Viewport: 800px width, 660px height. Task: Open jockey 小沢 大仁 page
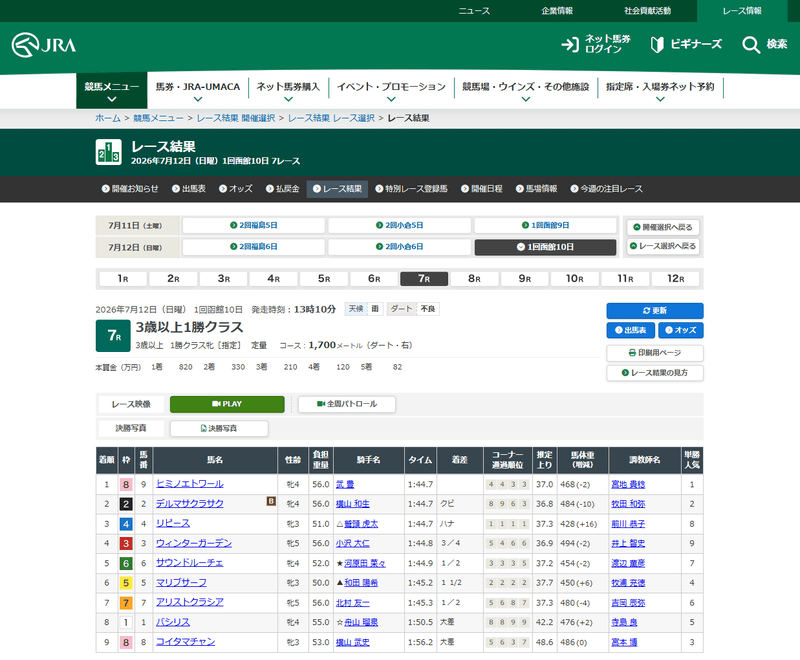coord(353,544)
